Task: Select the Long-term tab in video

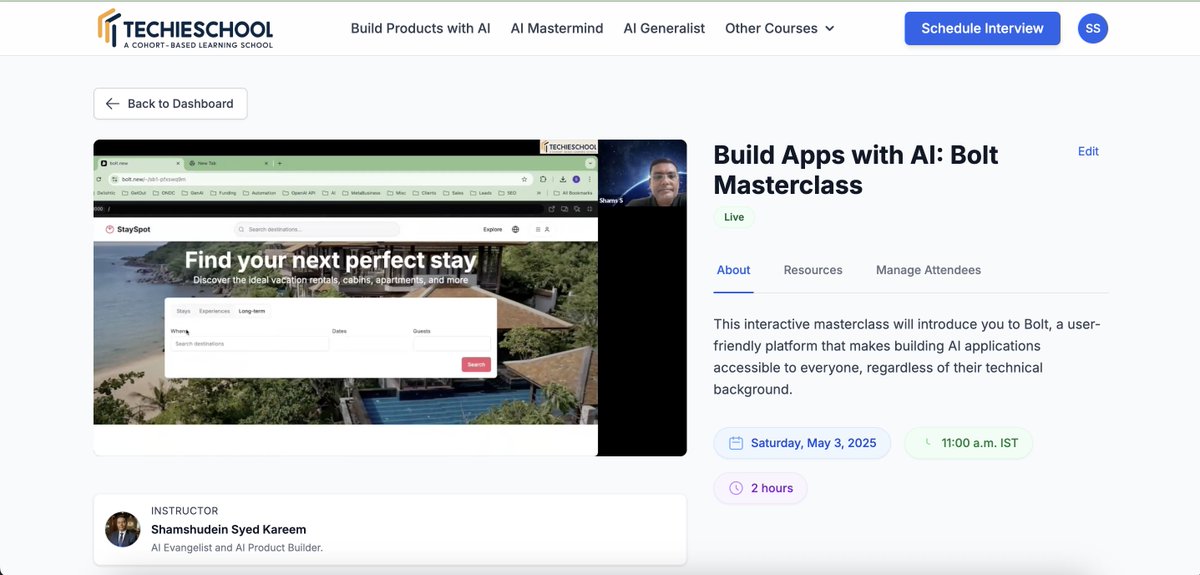Action: tap(252, 311)
